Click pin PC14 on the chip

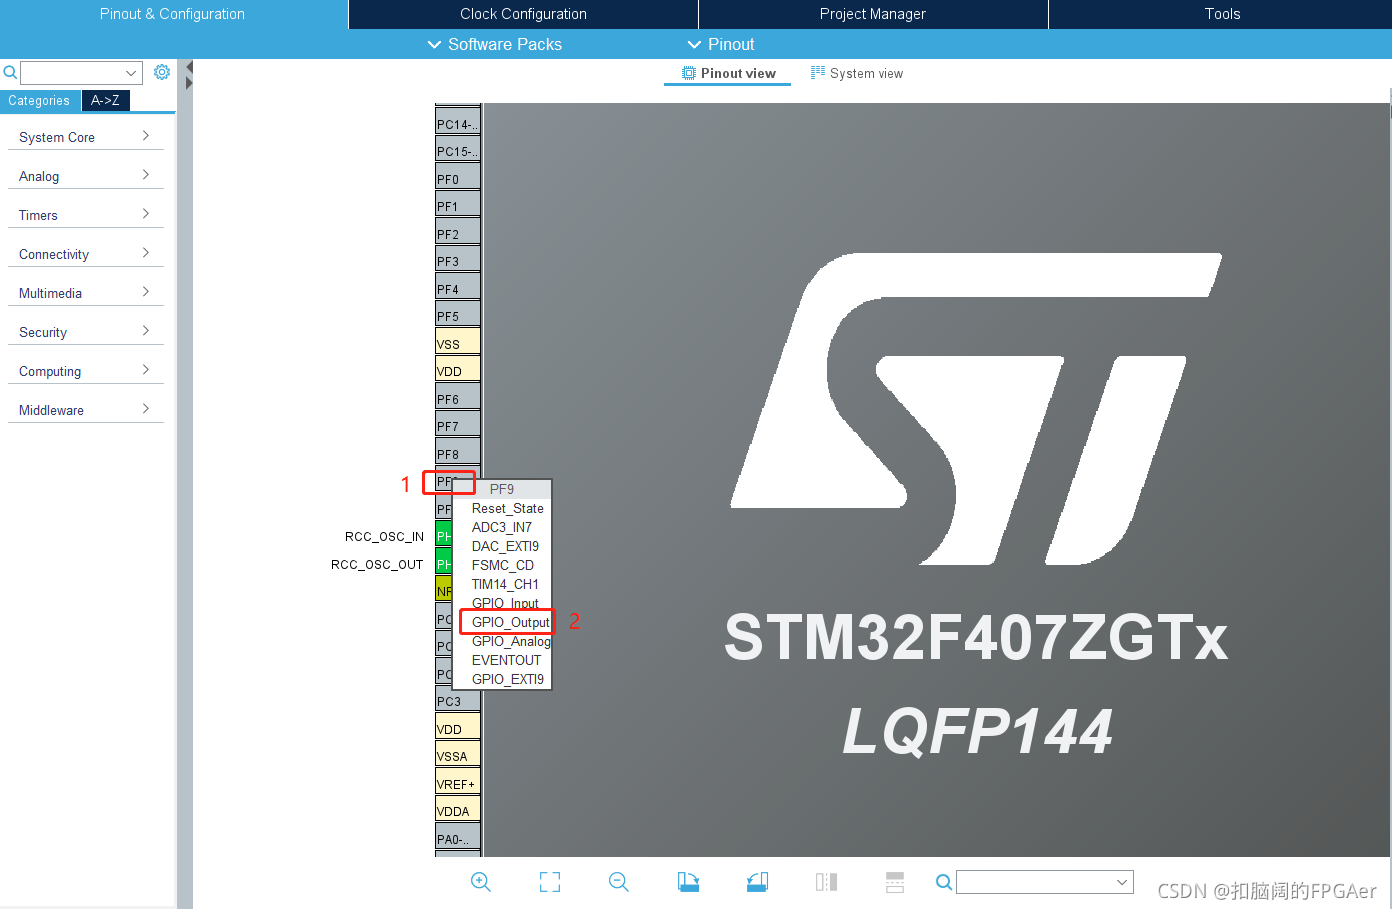pyautogui.click(x=458, y=123)
